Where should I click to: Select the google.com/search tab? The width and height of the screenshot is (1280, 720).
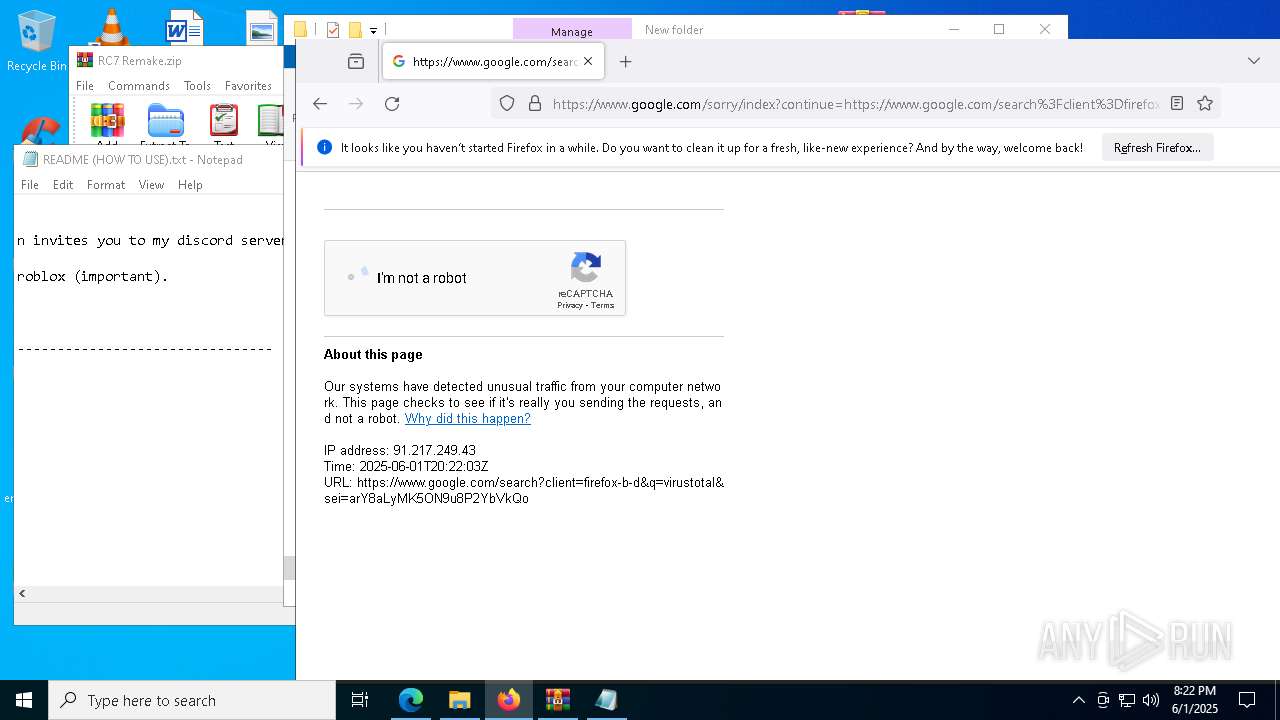(492, 61)
